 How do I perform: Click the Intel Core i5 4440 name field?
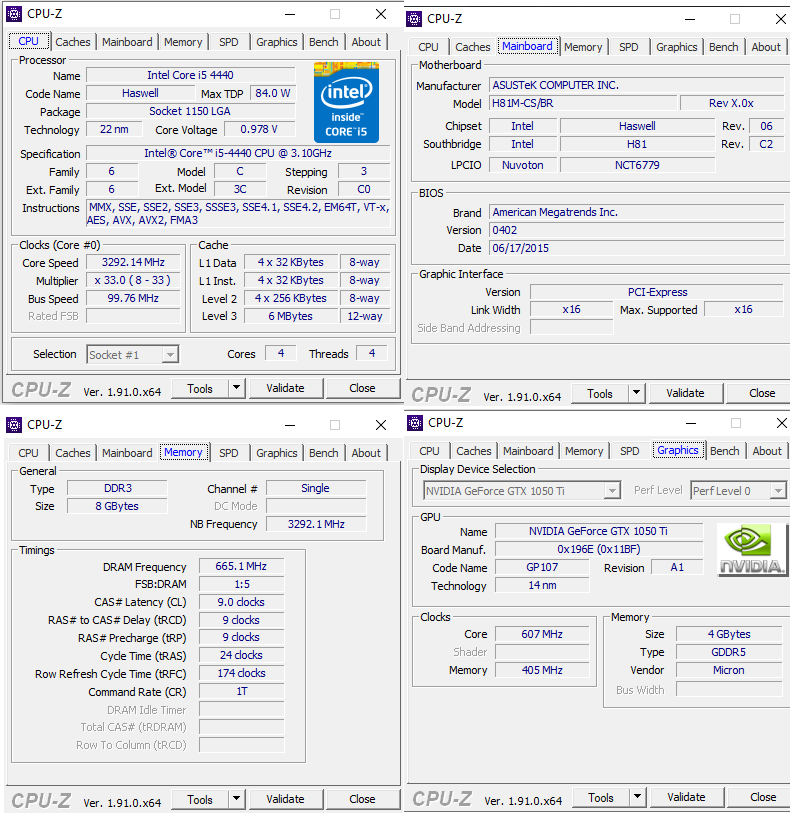tap(190, 75)
